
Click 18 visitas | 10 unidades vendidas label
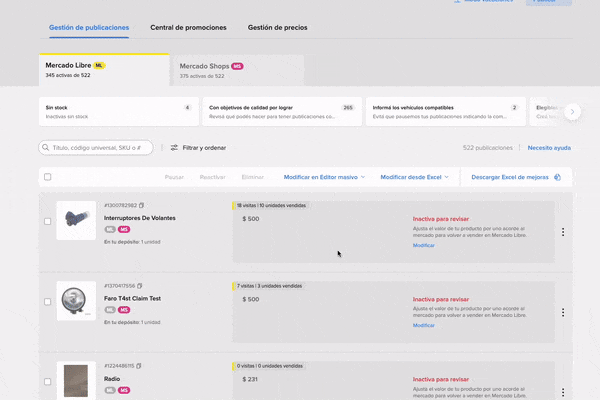coord(271,206)
